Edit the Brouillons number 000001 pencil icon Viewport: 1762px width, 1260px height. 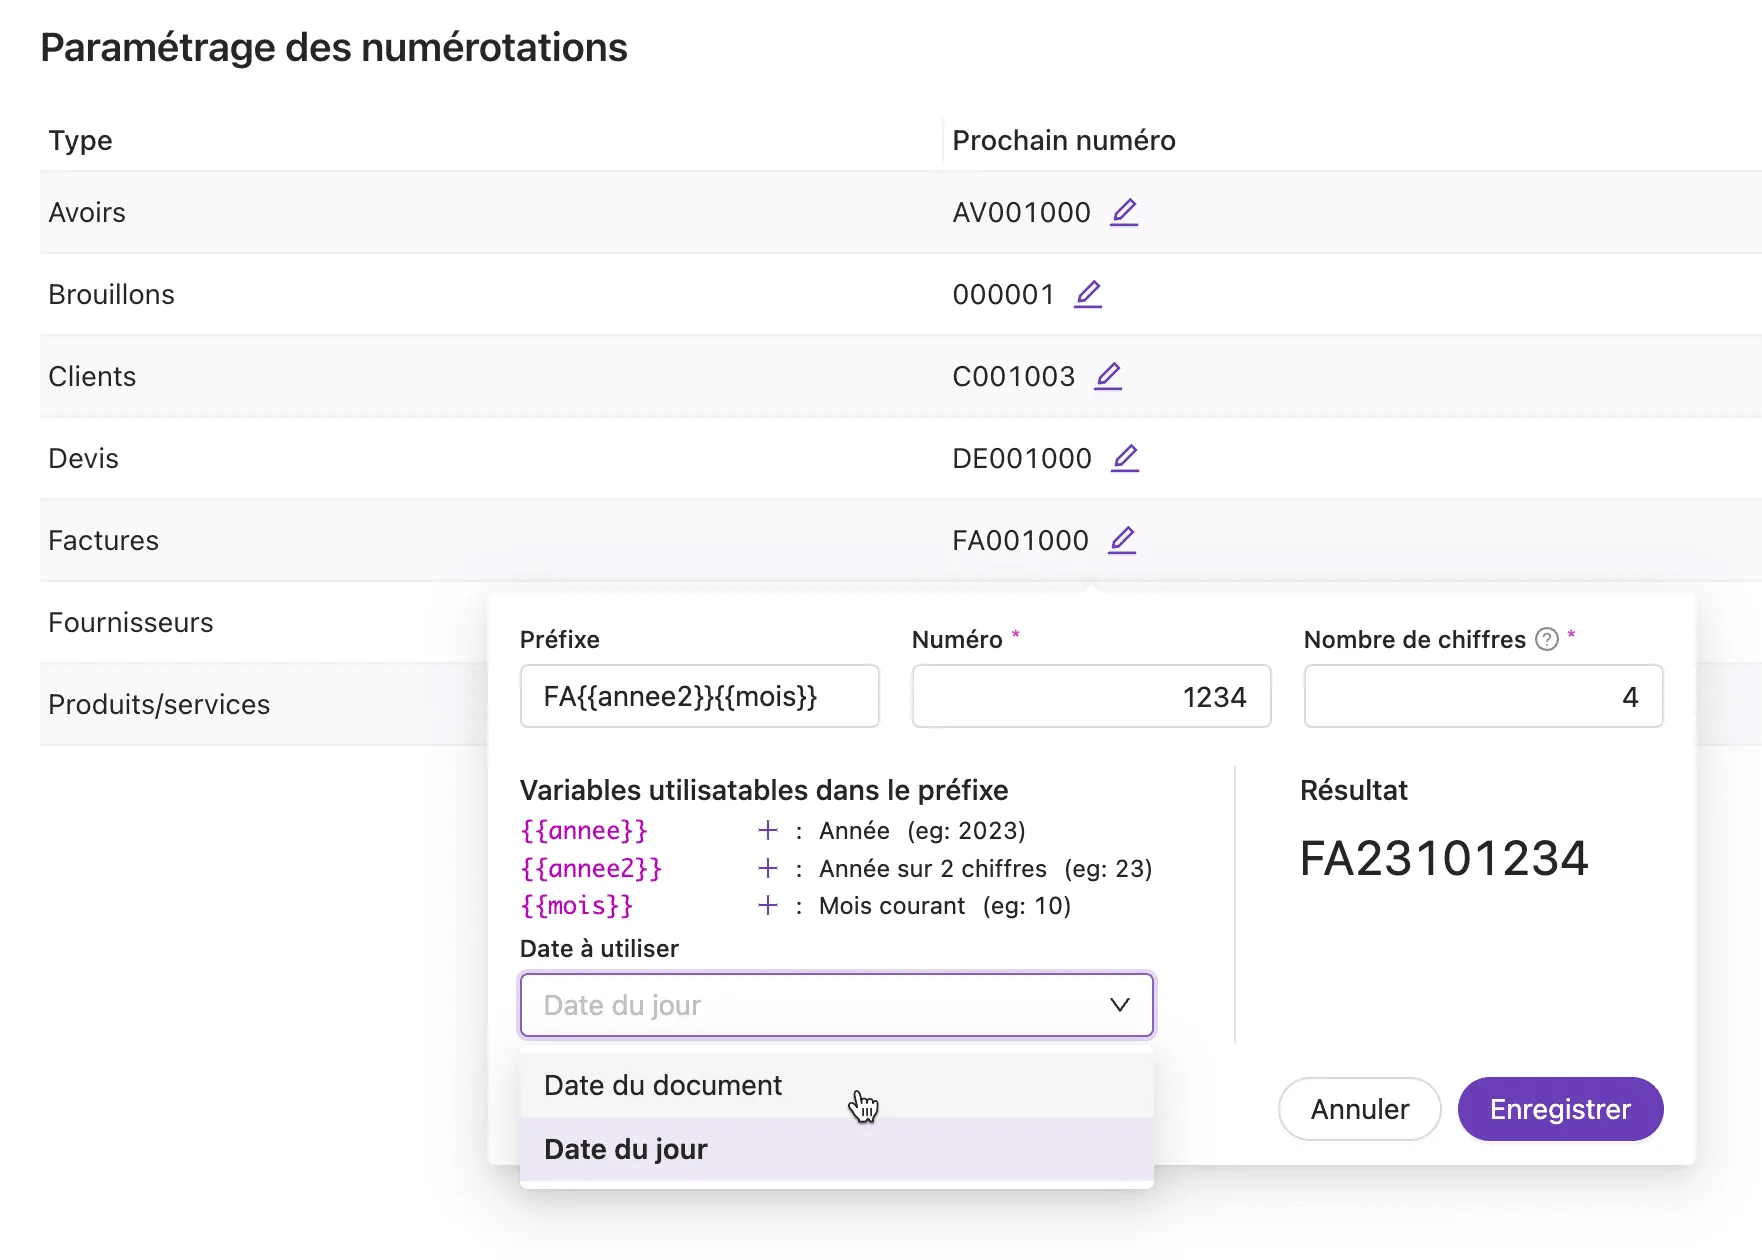(1088, 294)
